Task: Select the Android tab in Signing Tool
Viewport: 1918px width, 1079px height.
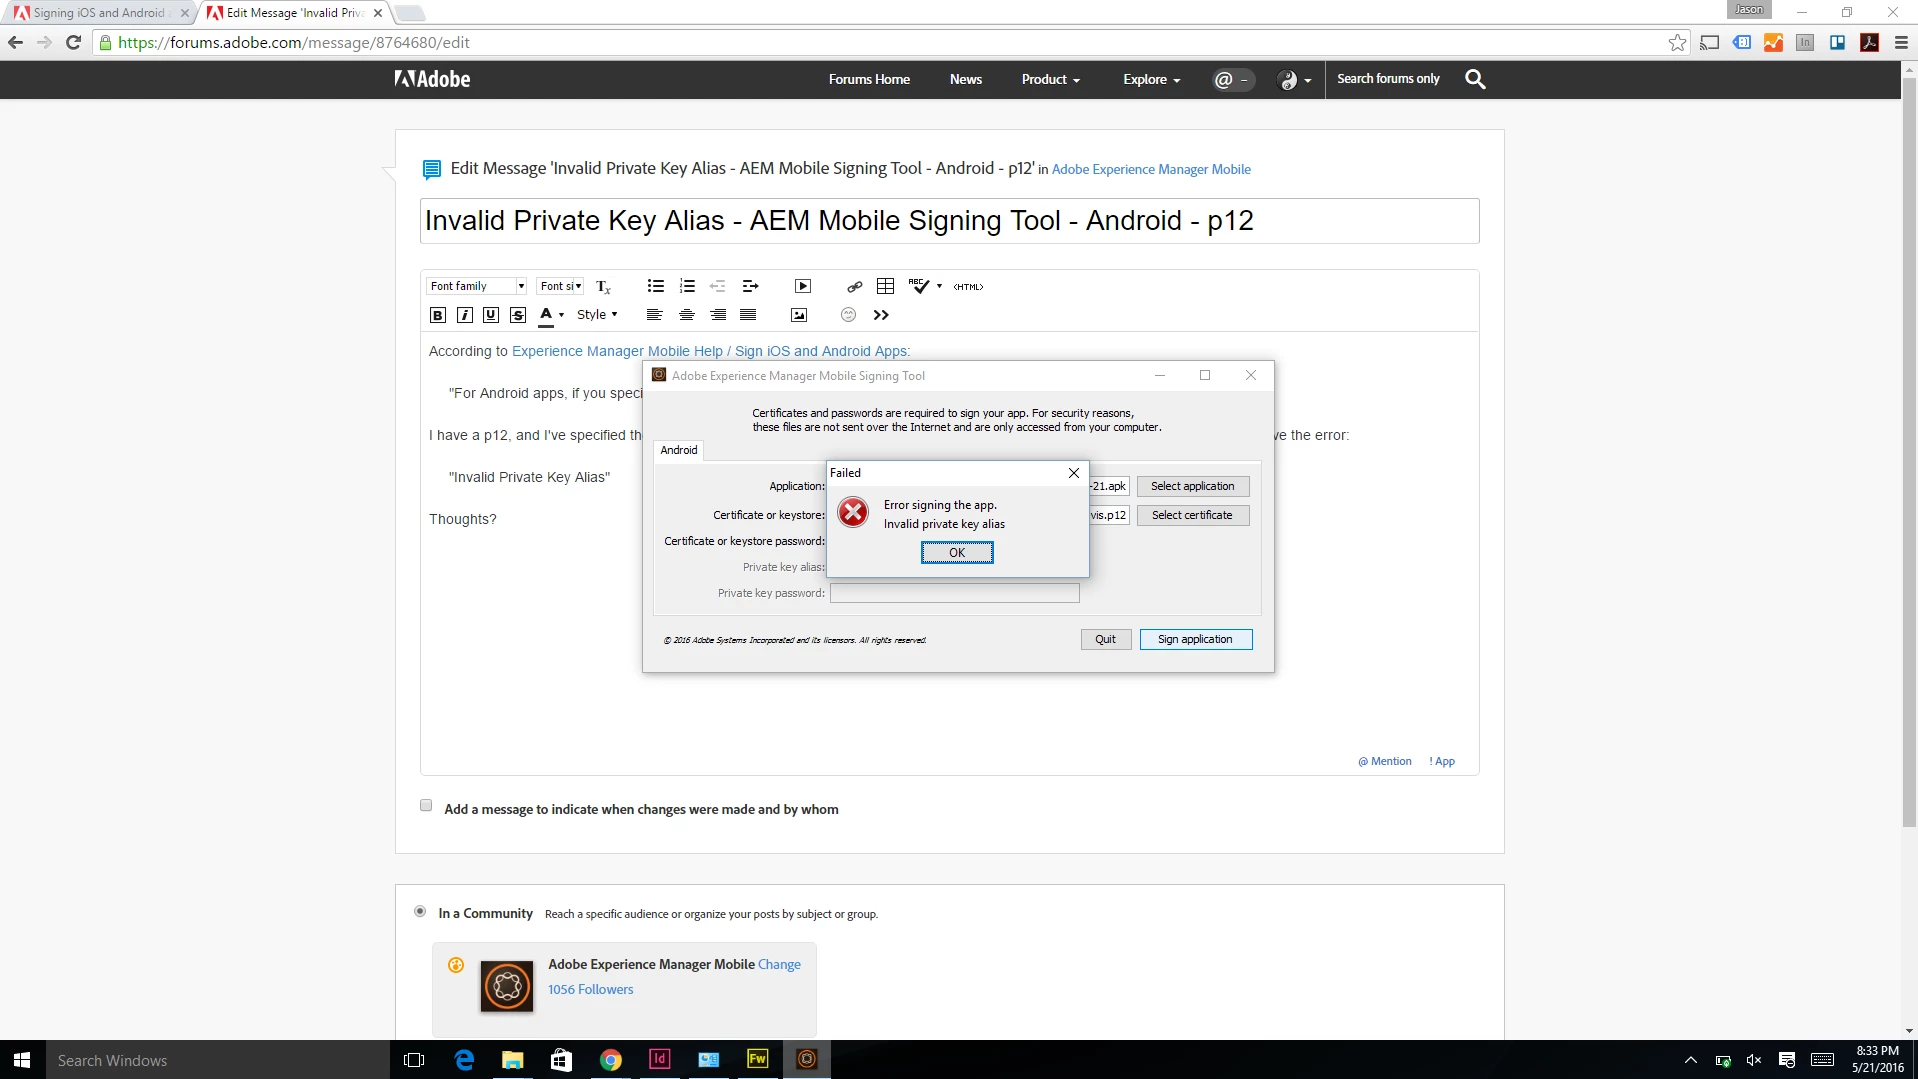Action: coord(679,450)
